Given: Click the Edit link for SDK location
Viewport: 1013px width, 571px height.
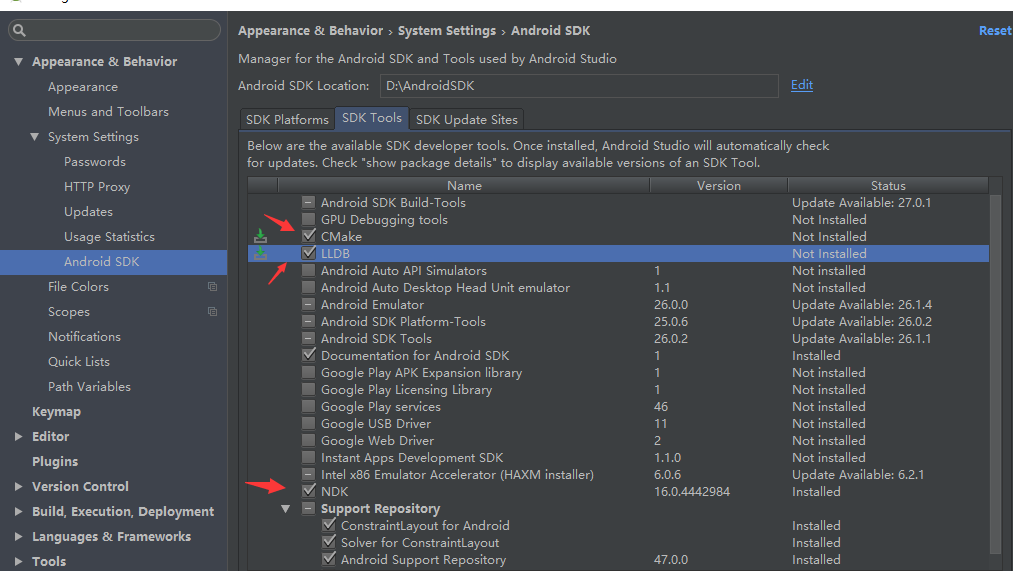Looking at the screenshot, I should click(802, 85).
